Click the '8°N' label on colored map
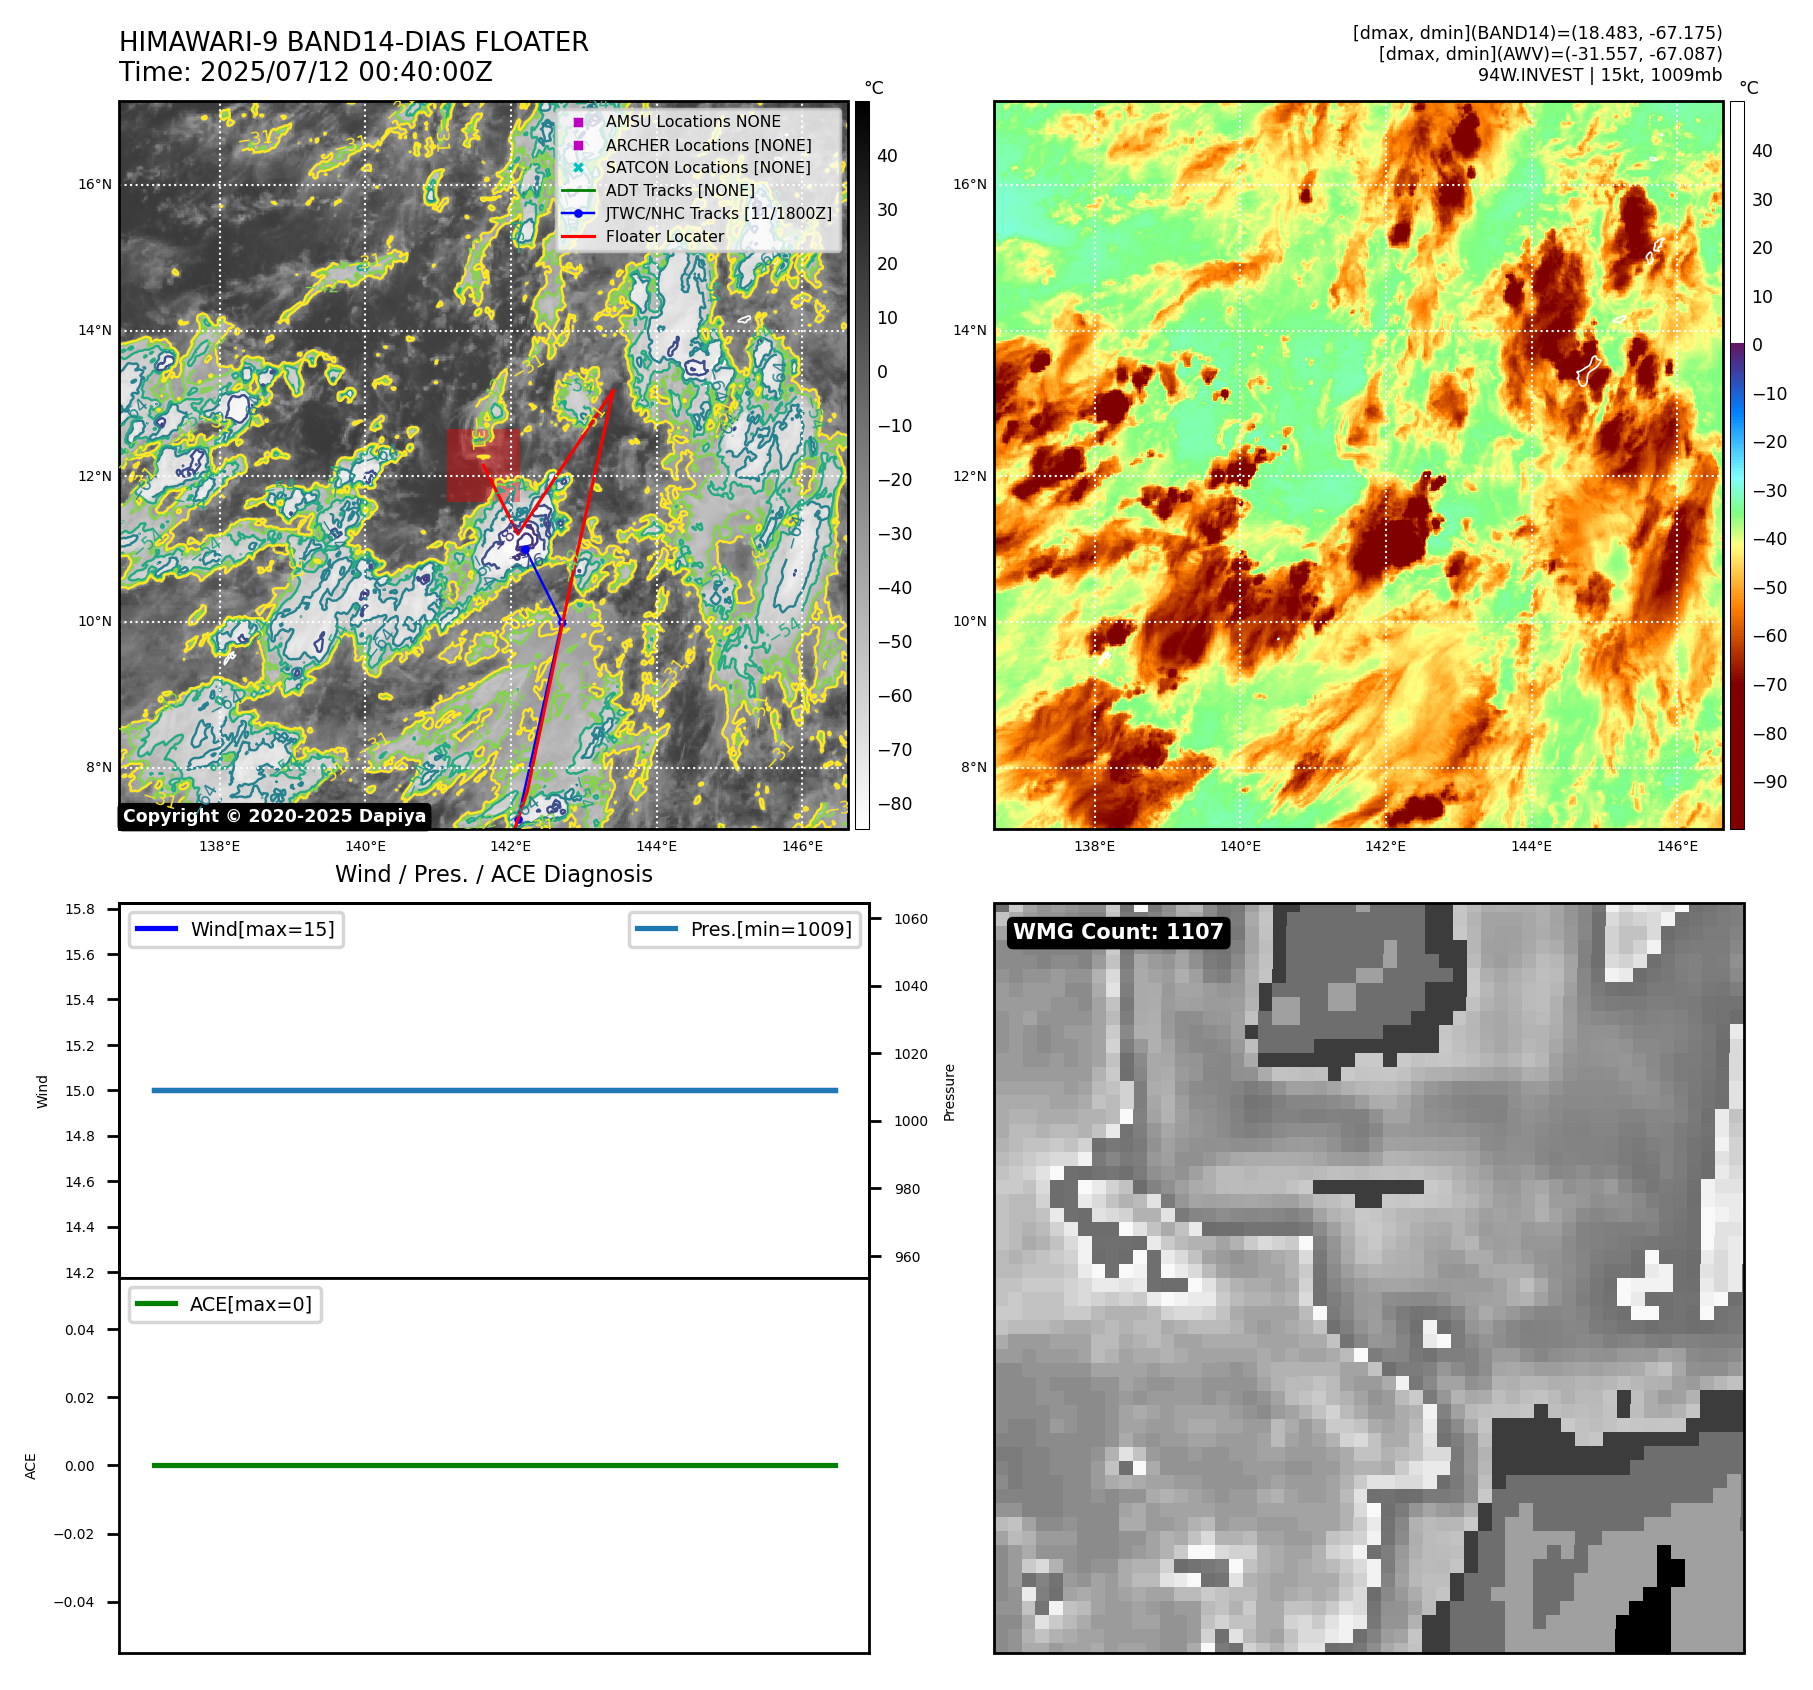1813x1690 pixels. [974, 767]
